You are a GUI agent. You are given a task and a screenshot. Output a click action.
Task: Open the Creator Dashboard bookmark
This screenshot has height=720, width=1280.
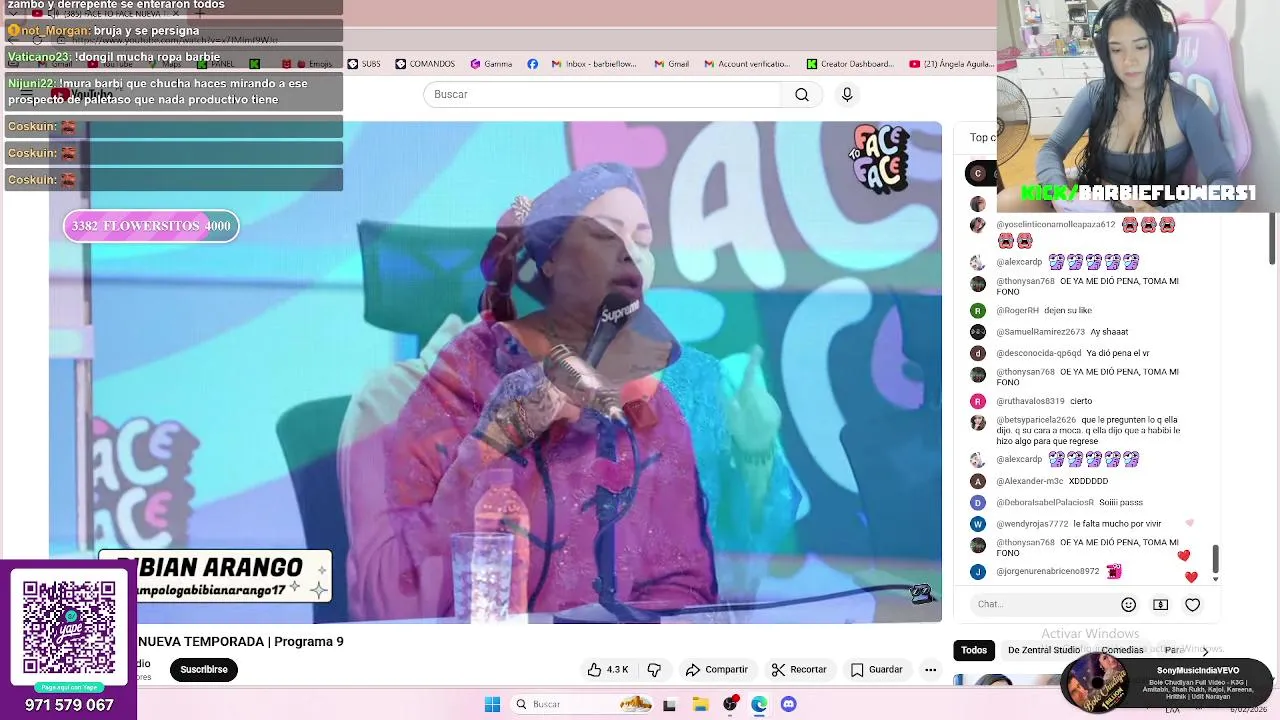tap(850, 64)
